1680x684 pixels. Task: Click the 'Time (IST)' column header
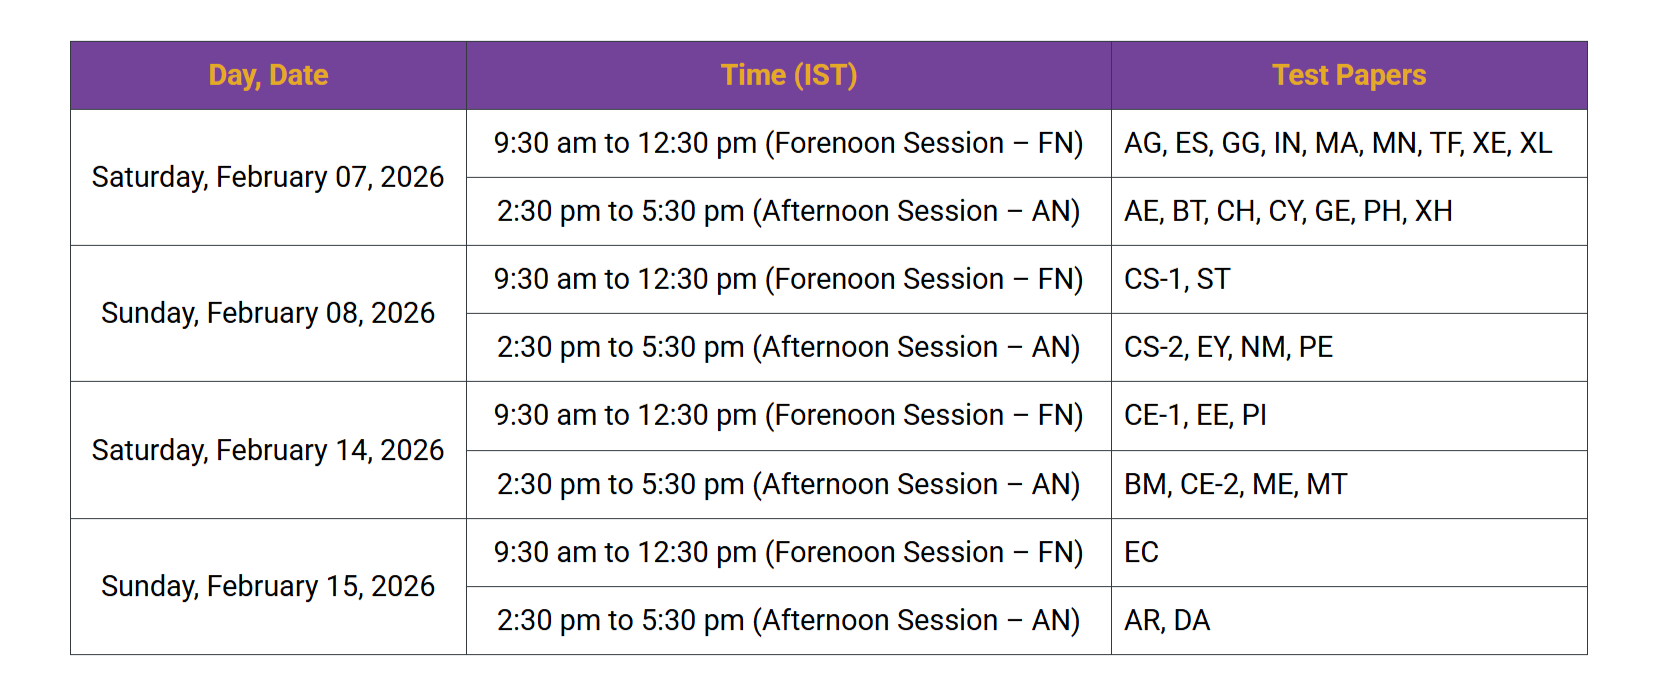coord(788,75)
